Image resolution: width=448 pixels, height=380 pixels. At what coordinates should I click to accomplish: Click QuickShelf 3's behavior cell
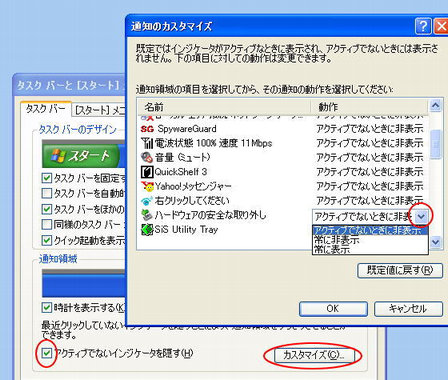point(370,172)
